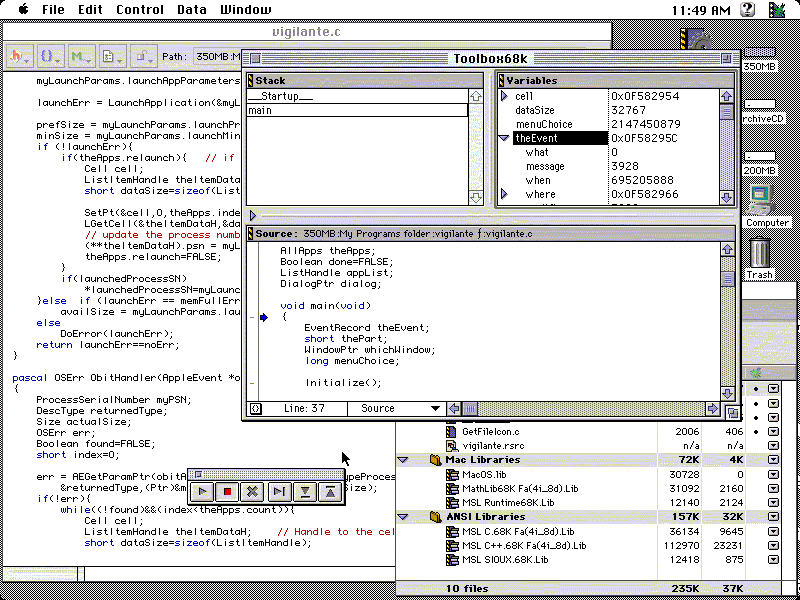Collapse theEvent variable disclosure triangle
Screen dimensions: 800x600
504,139
